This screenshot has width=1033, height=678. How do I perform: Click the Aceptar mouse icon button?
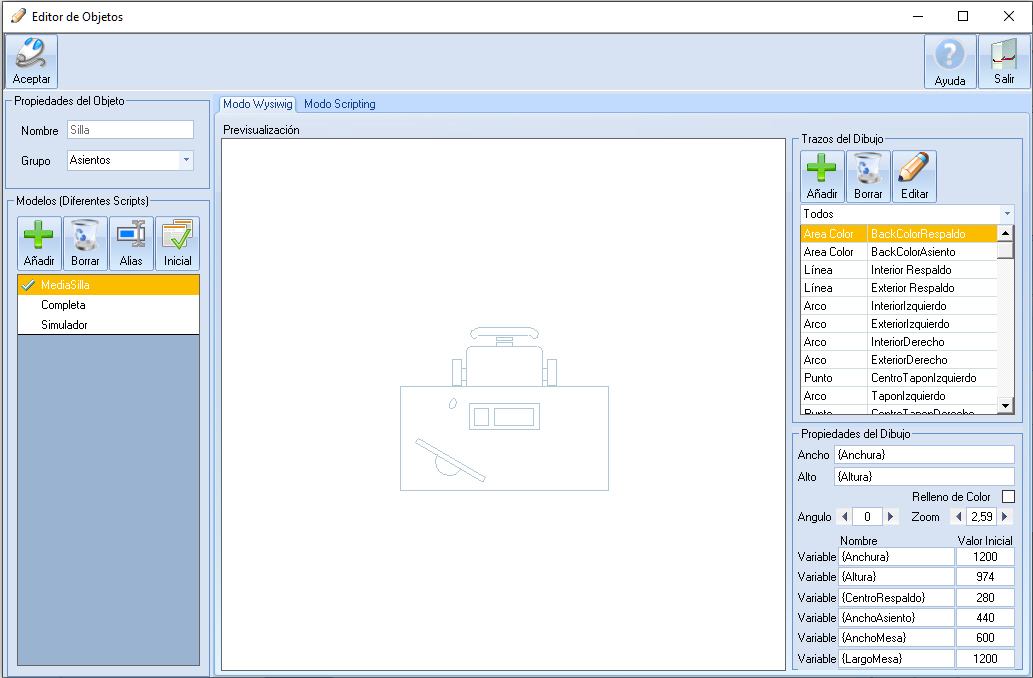pyautogui.click(x=31, y=61)
